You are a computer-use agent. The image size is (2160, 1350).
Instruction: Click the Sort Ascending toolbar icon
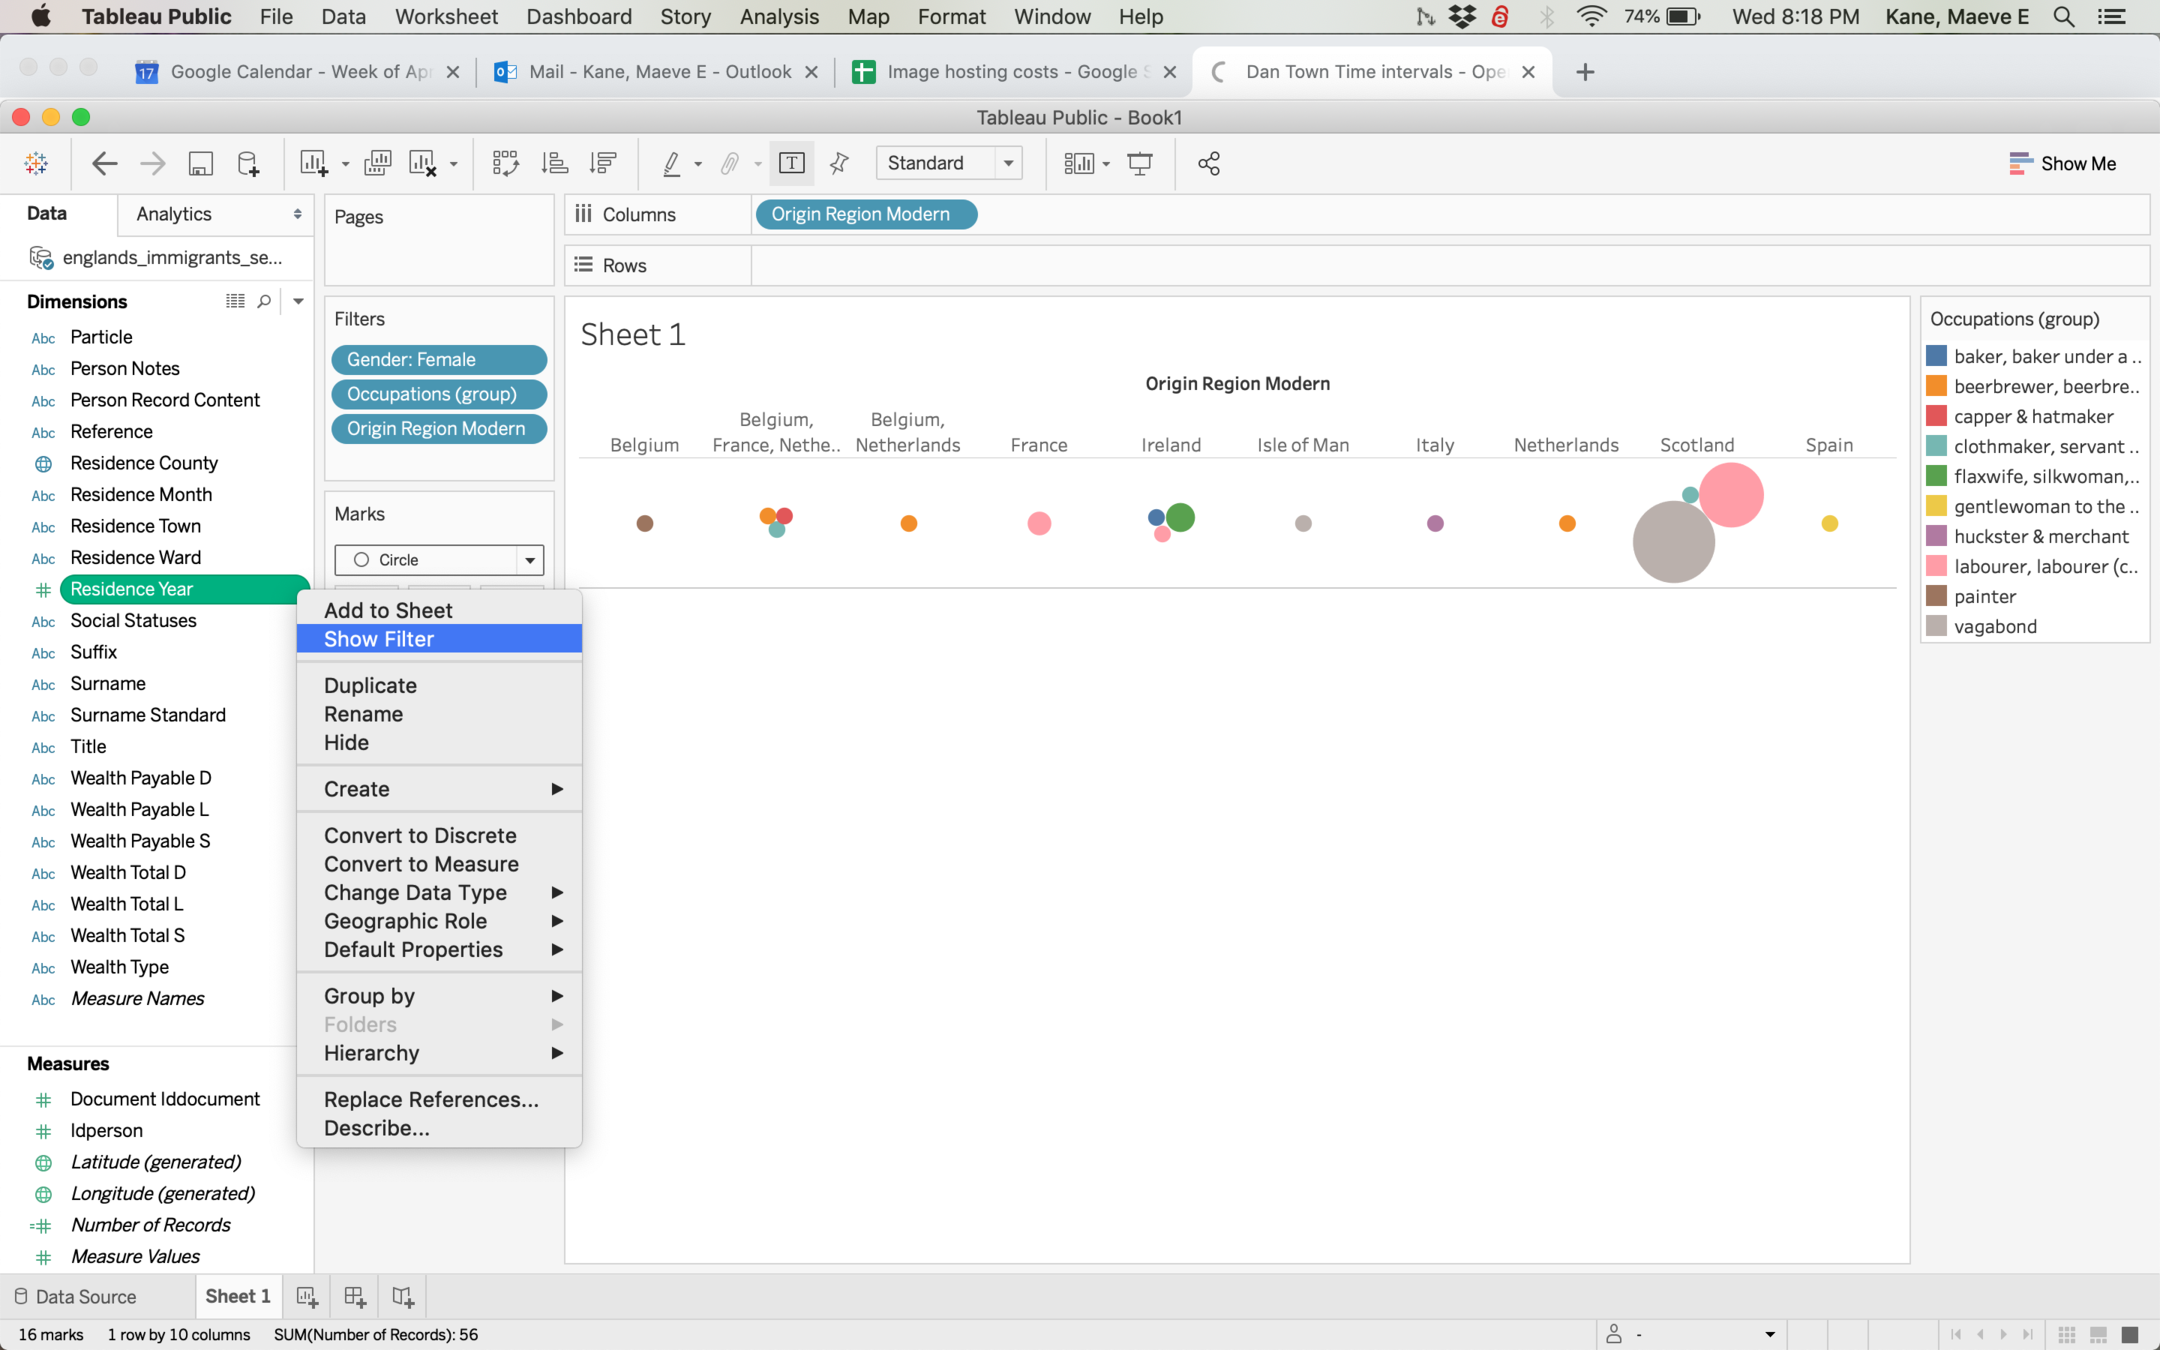pos(554,163)
